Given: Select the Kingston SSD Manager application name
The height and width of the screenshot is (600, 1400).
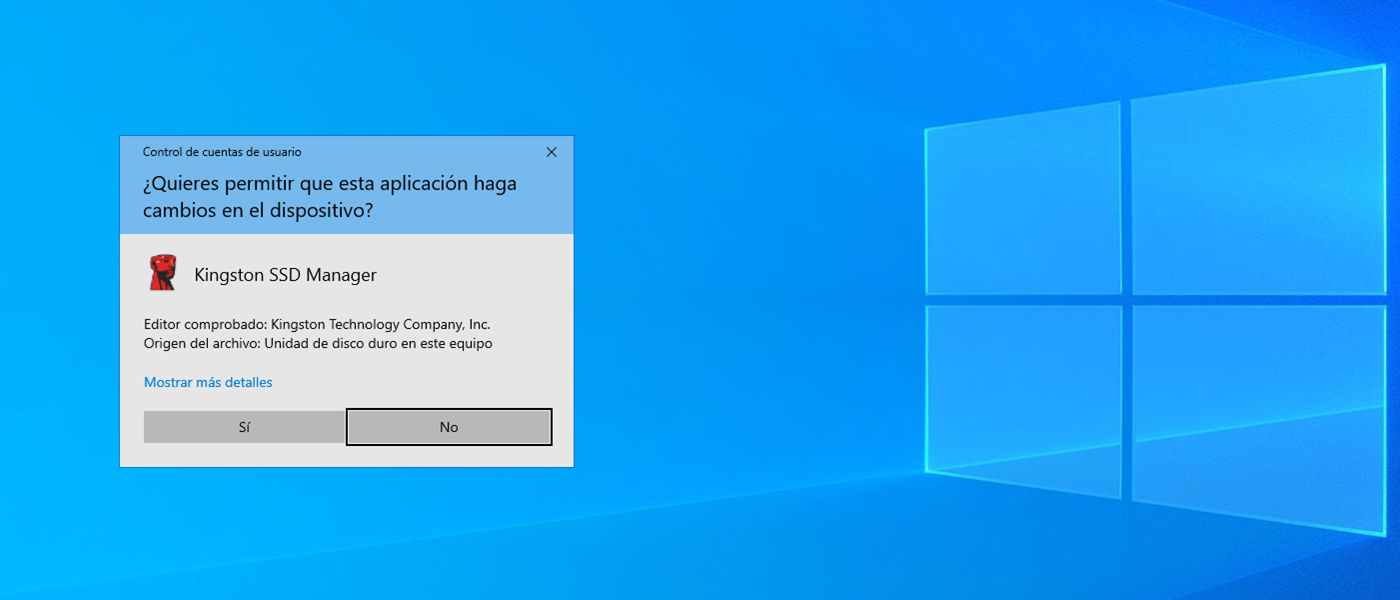Looking at the screenshot, I should [x=285, y=275].
